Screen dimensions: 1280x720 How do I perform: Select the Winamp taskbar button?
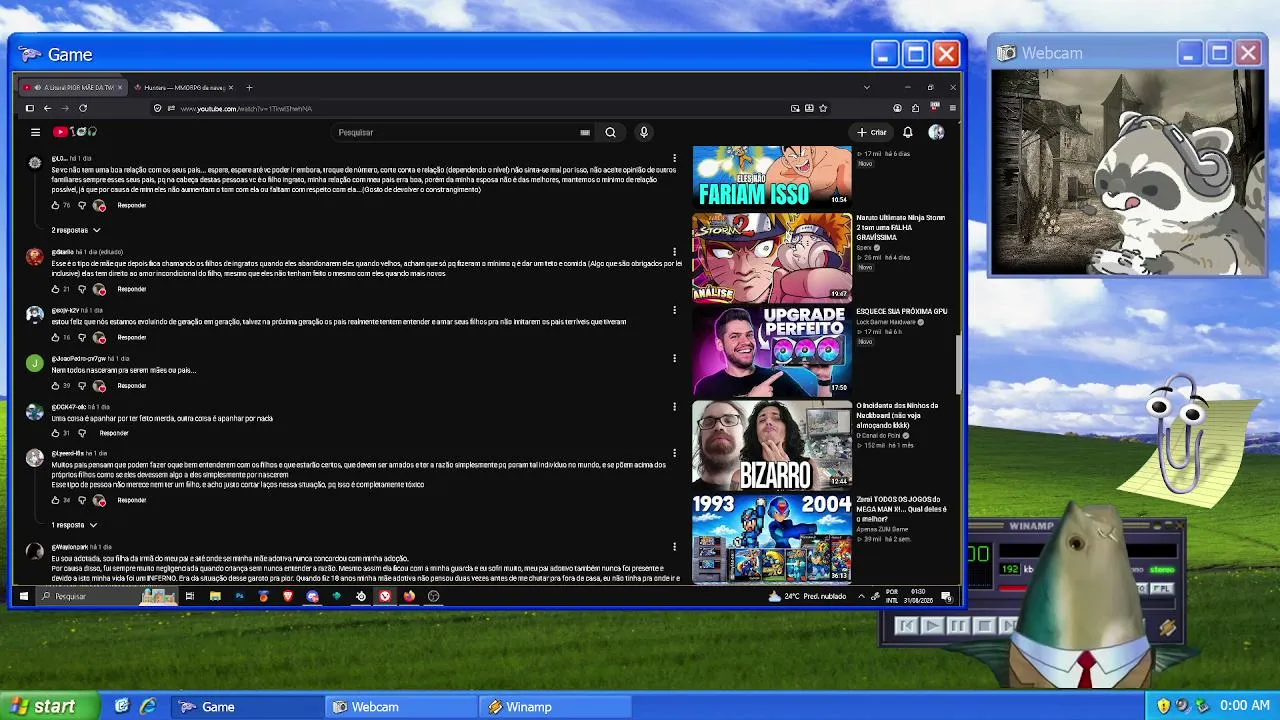(x=555, y=706)
